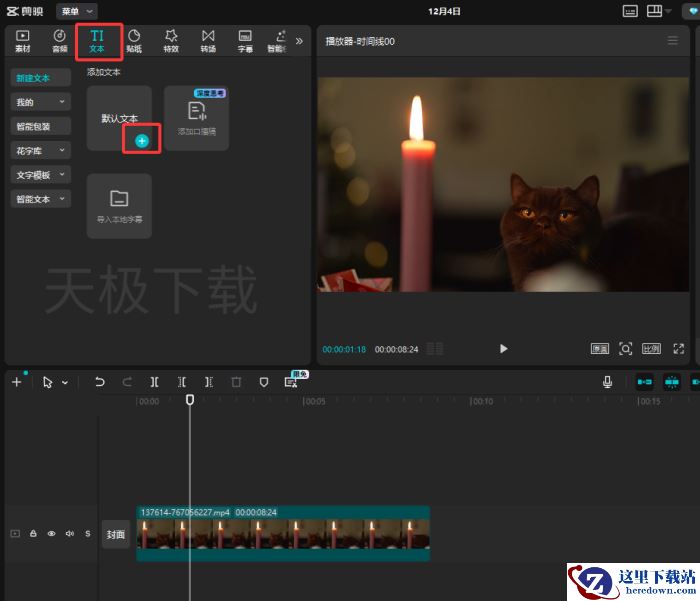Viewport: 700px width, 601px height.
Task: Switch to the 文本 text tab
Action: 97,41
